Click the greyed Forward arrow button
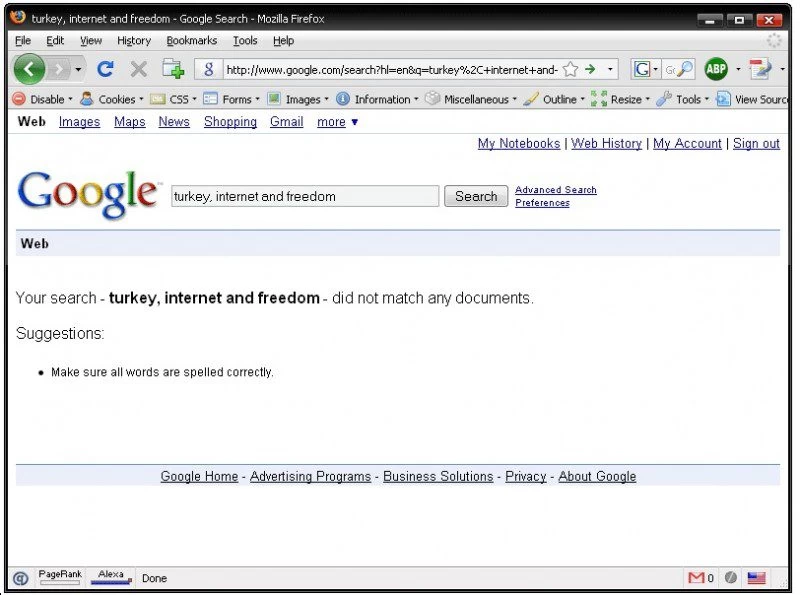 click(59, 69)
